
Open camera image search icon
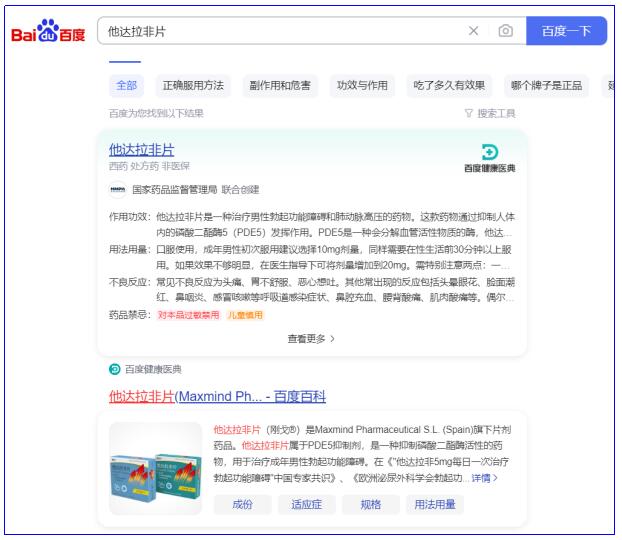[505, 31]
